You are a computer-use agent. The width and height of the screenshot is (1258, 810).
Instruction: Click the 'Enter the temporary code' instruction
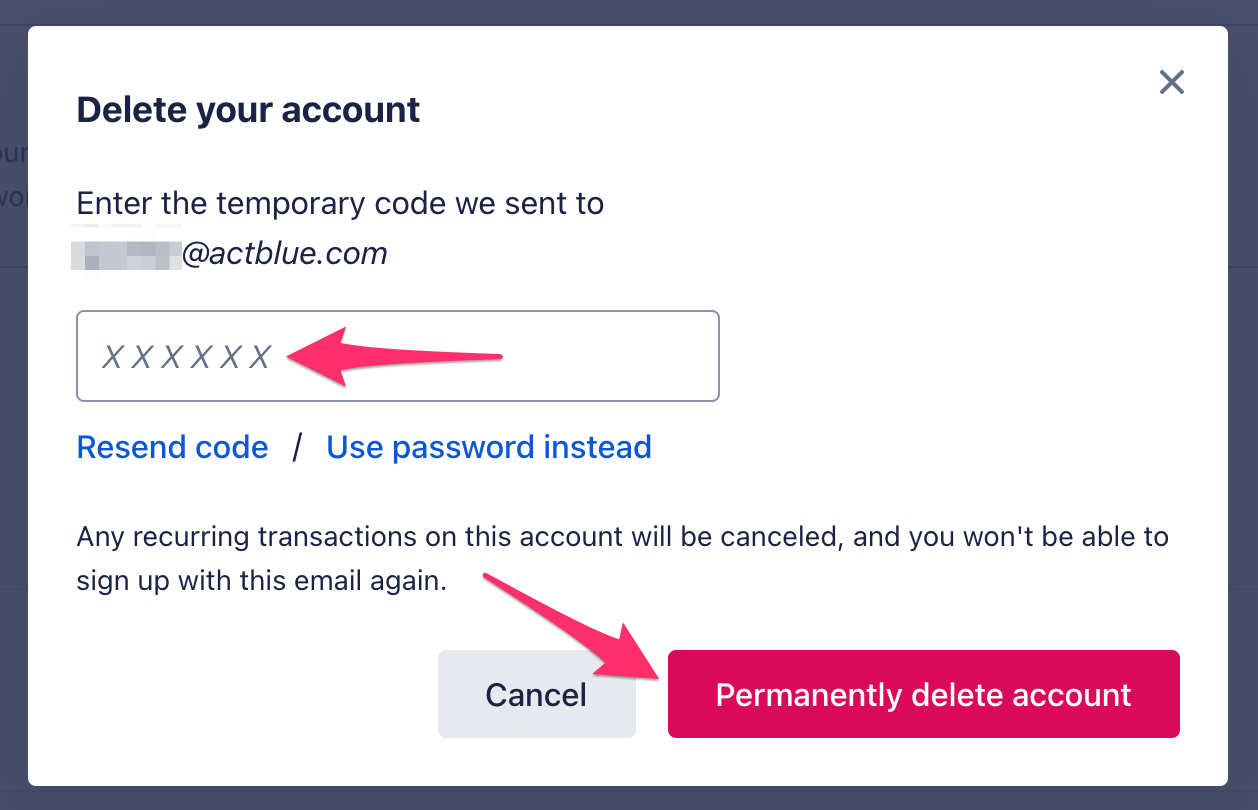(x=340, y=204)
